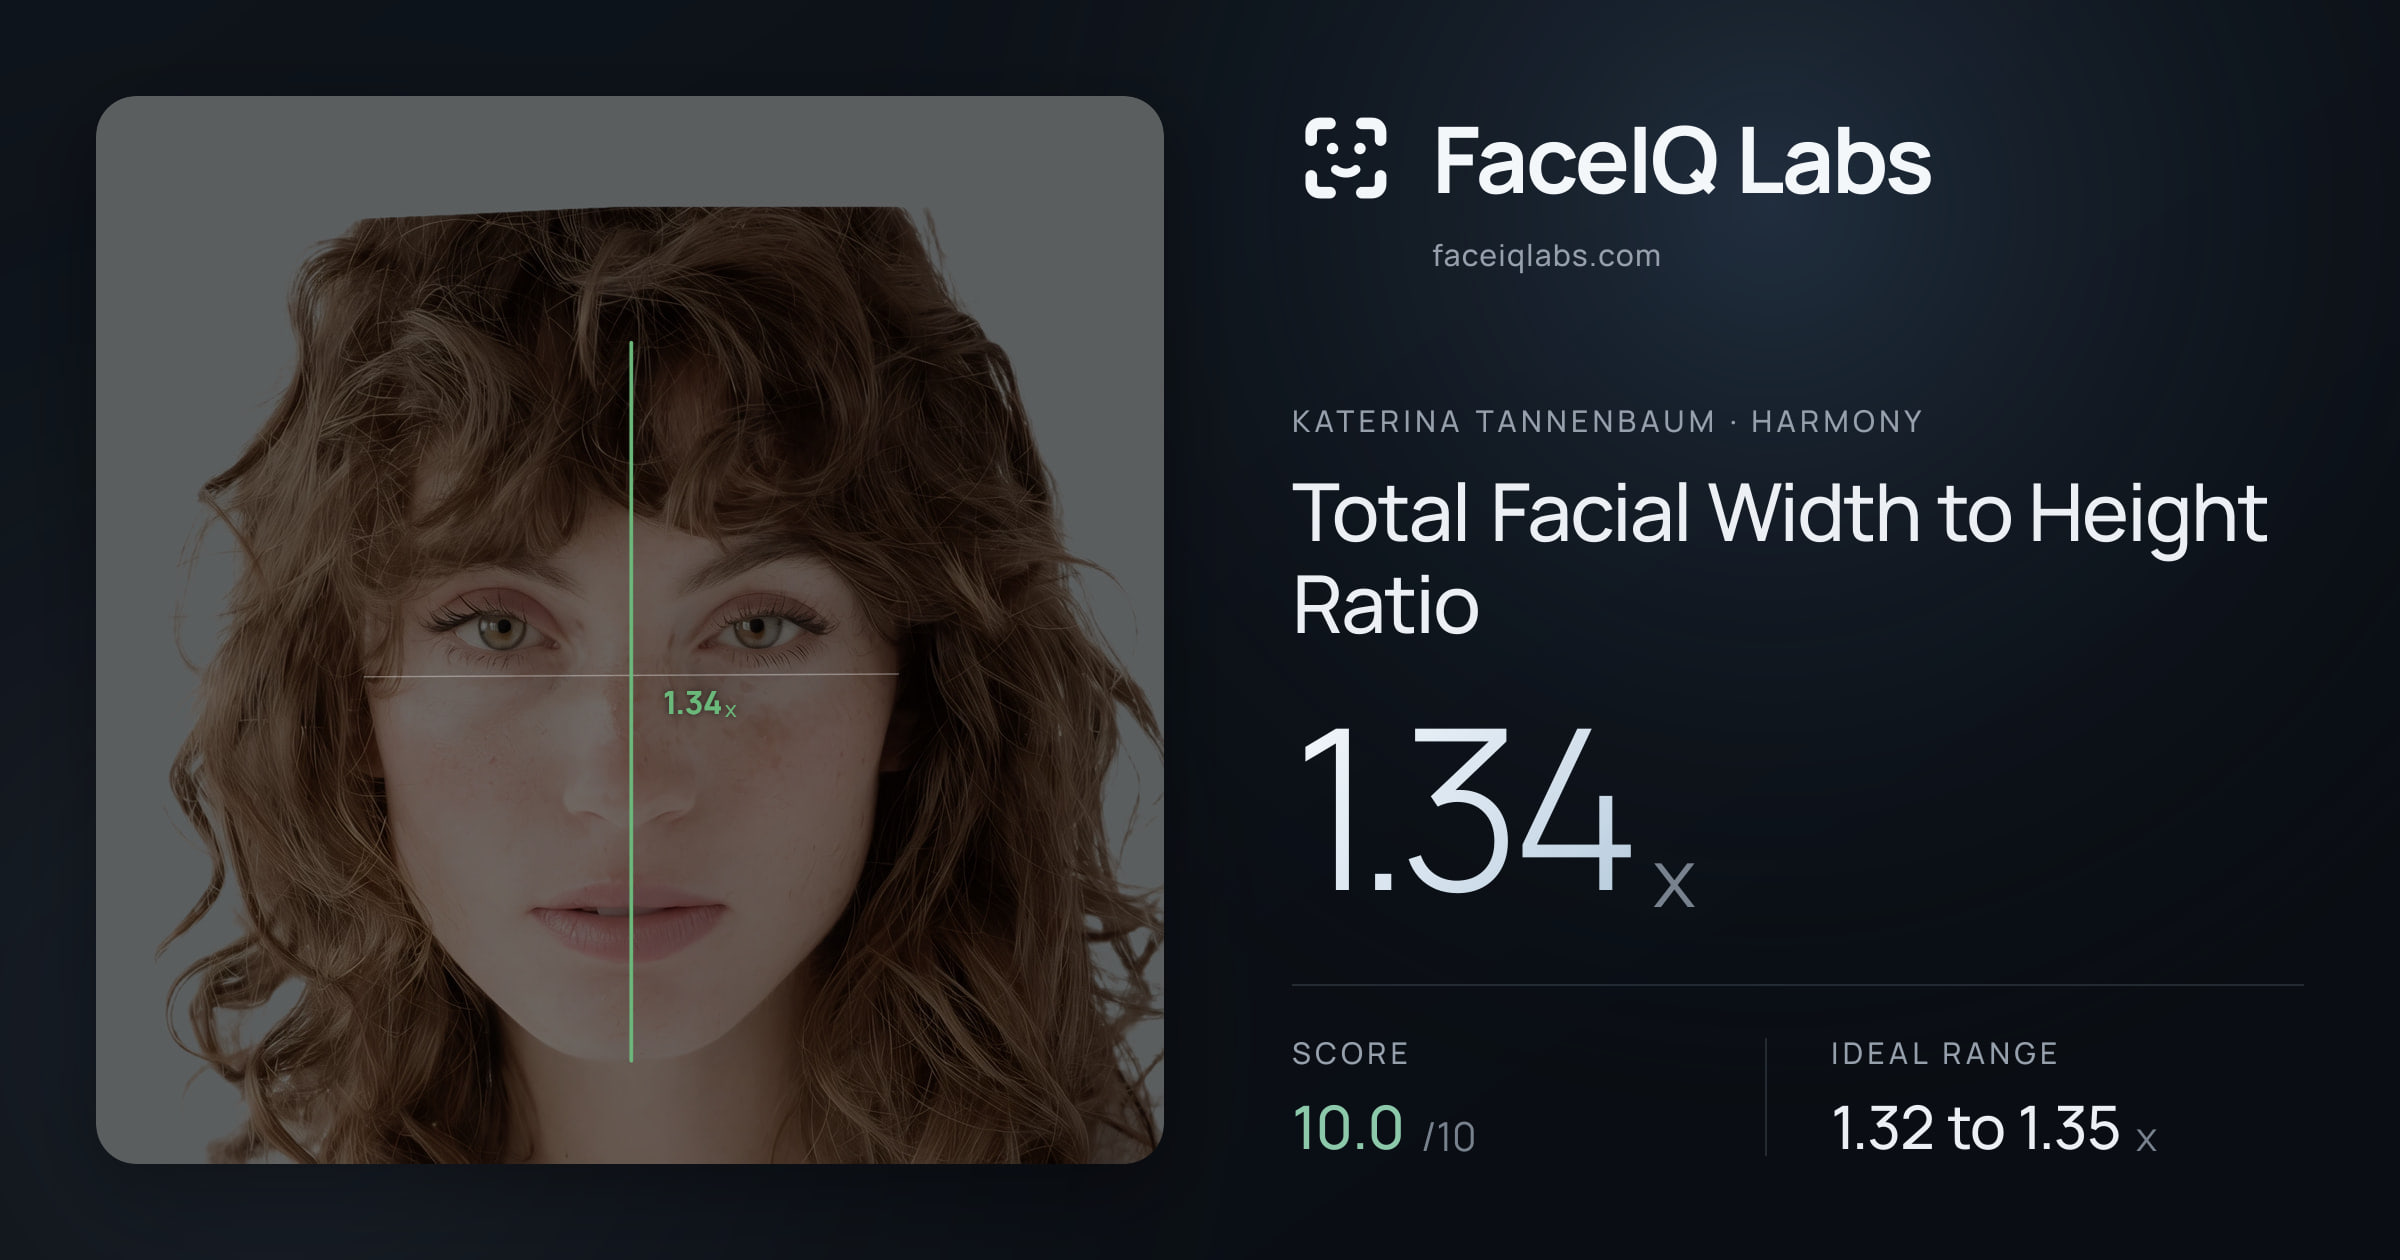Click the face photo thumbnail
Viewport: 2400px width, 1260px height.
coord(630,630)
